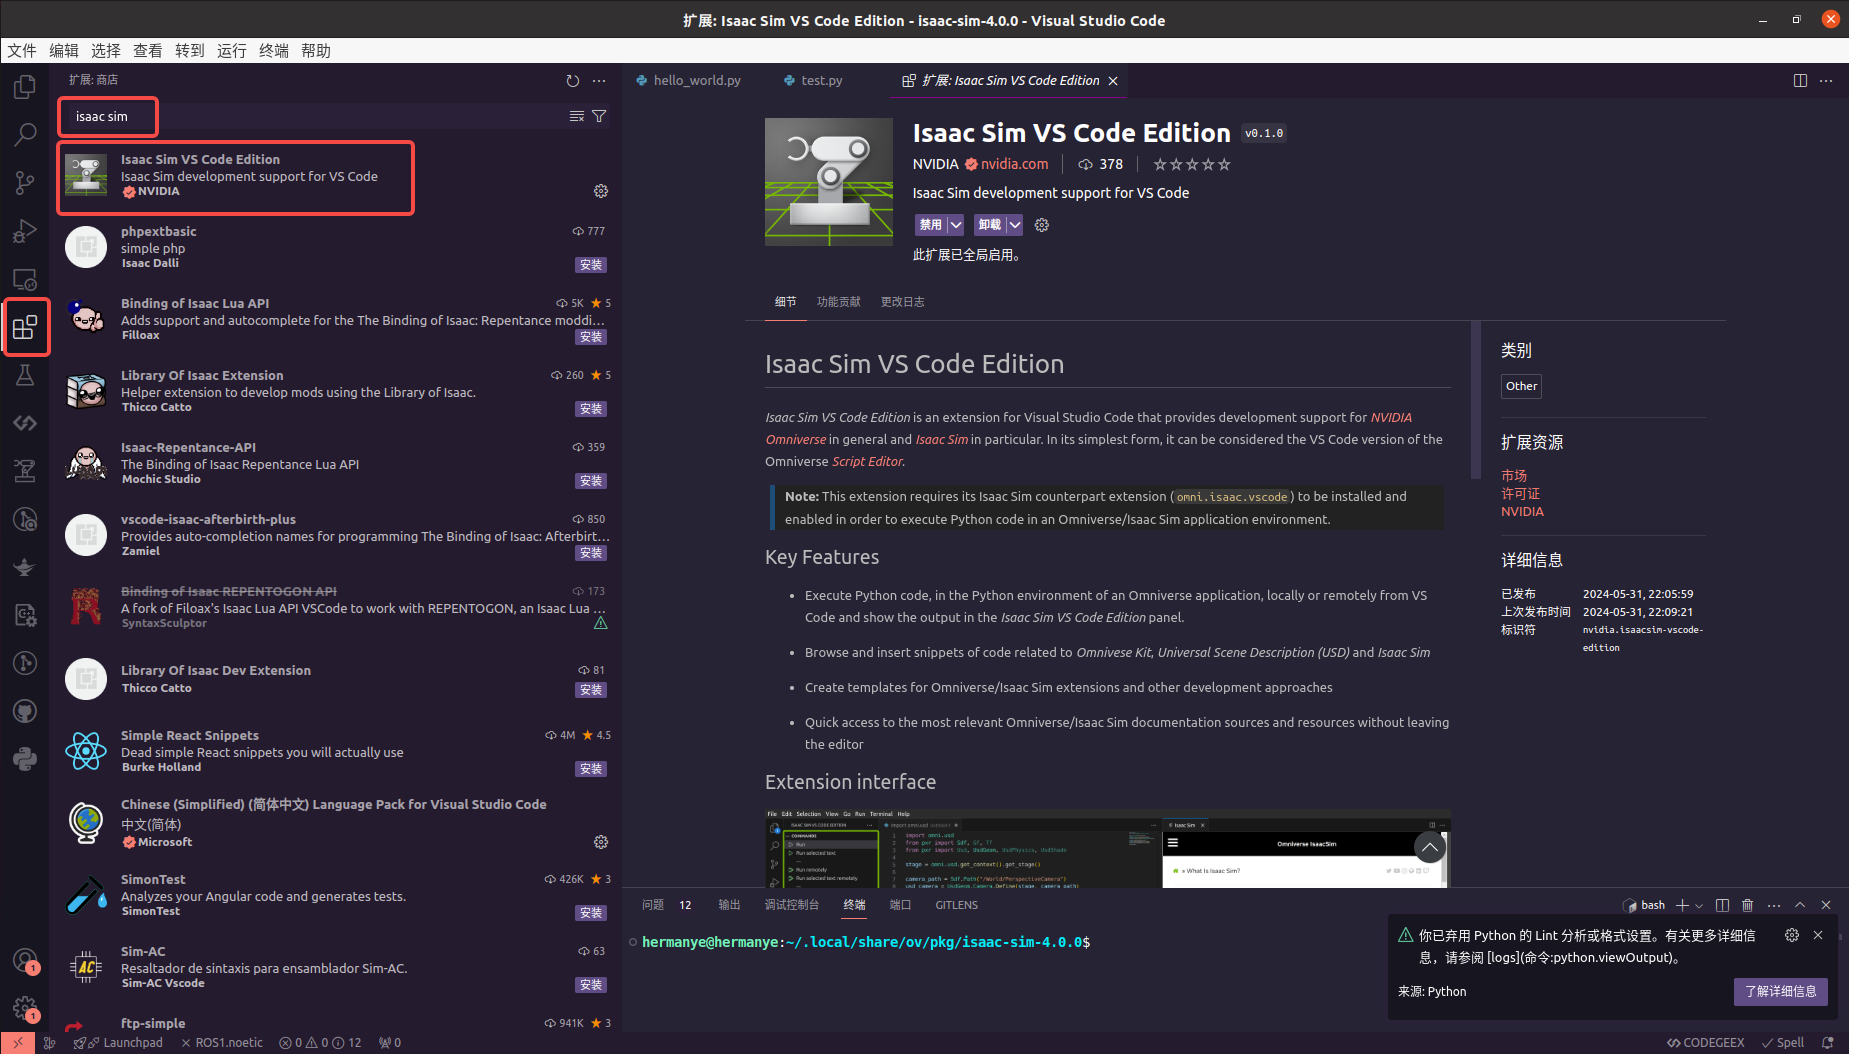Open the 市场 marketplace link
The image size is (1849, 1054).
[x=1514, y=476]
